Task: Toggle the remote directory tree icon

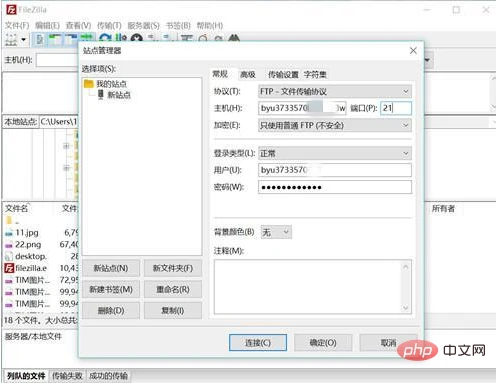Action: click(x=71, y=40)
